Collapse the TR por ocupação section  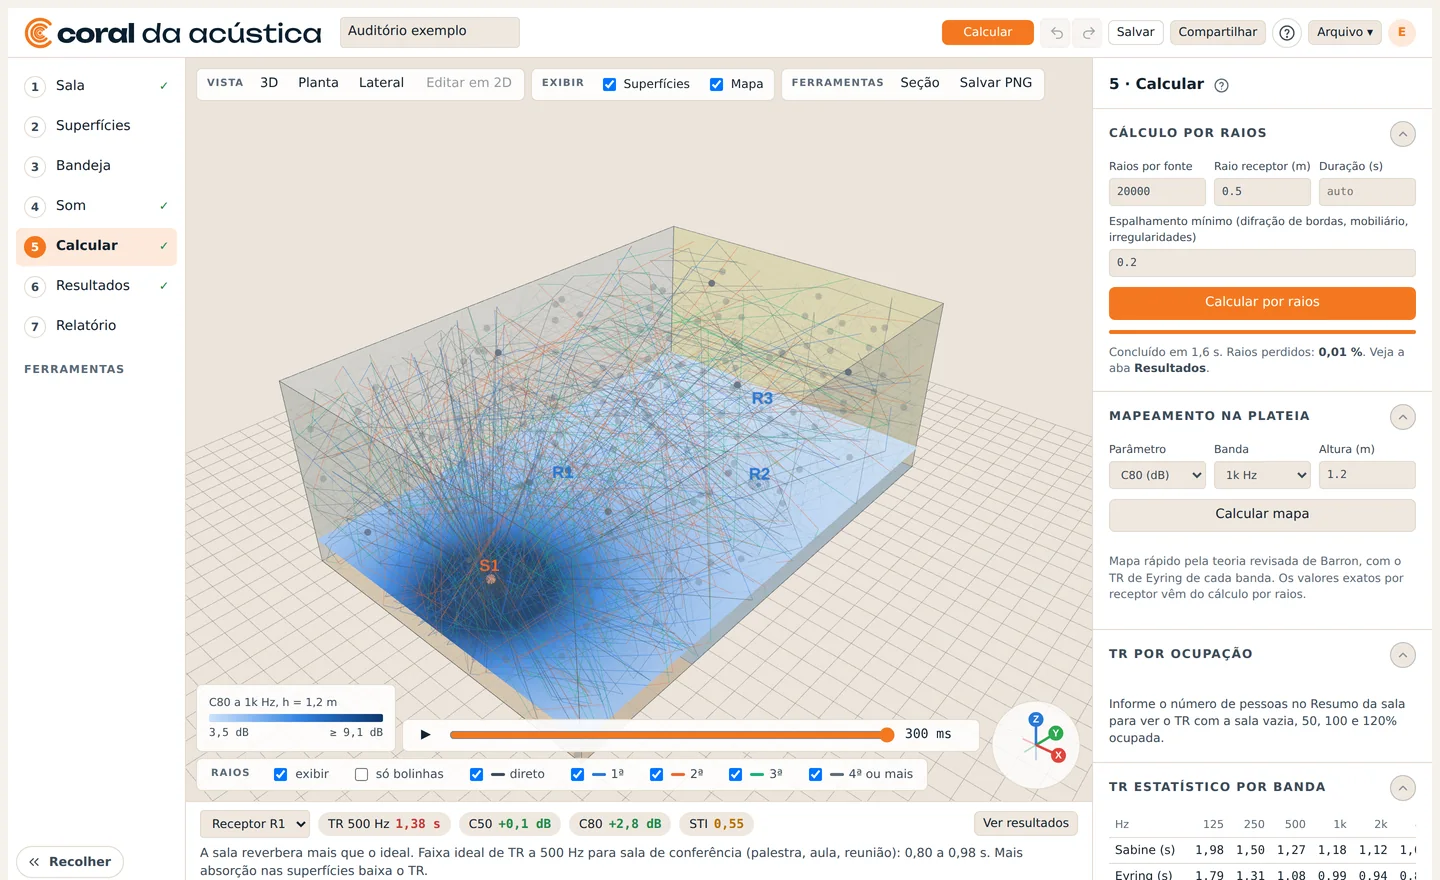pos(1403,655)
